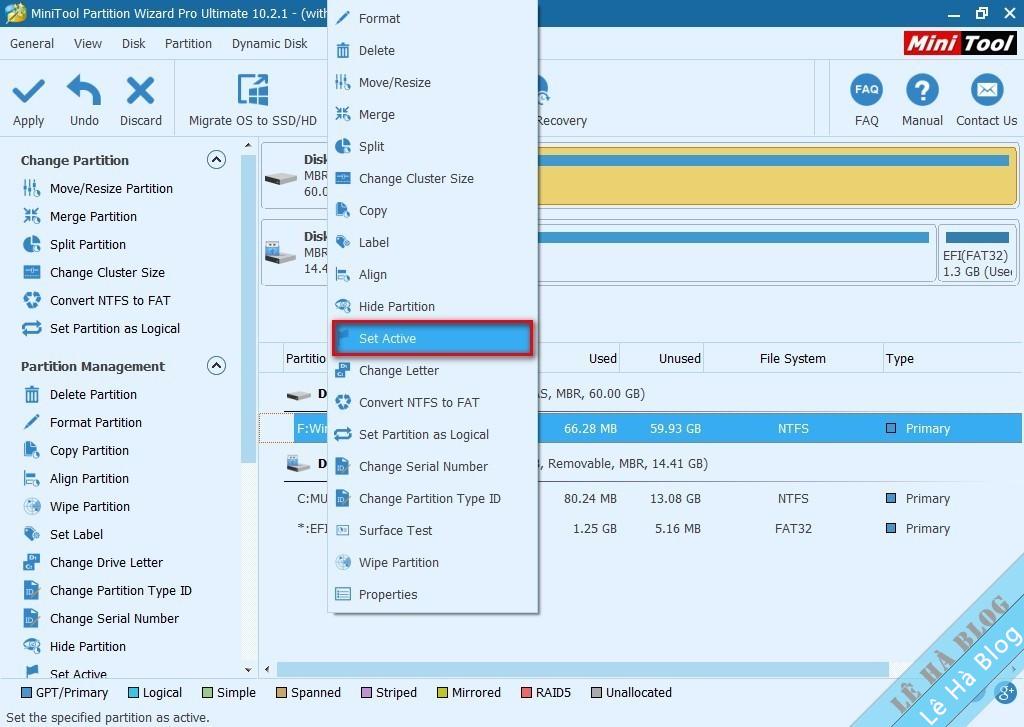1024x727 pixels.
Task: Click the Apply checkmark icon
Action: point(29,91)
